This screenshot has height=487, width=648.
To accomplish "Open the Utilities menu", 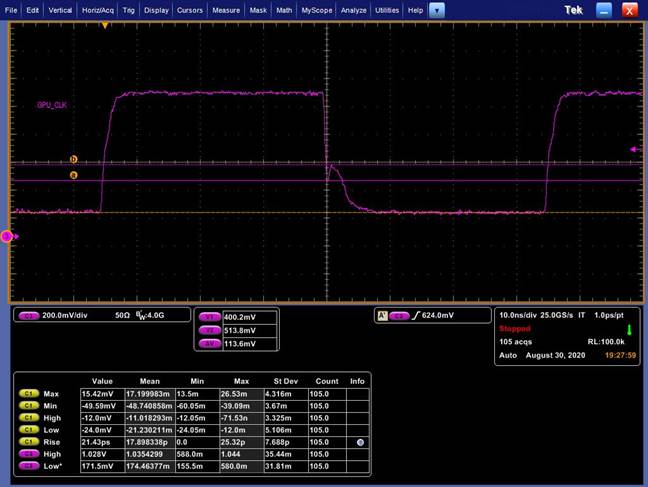I will click(387, 10).
